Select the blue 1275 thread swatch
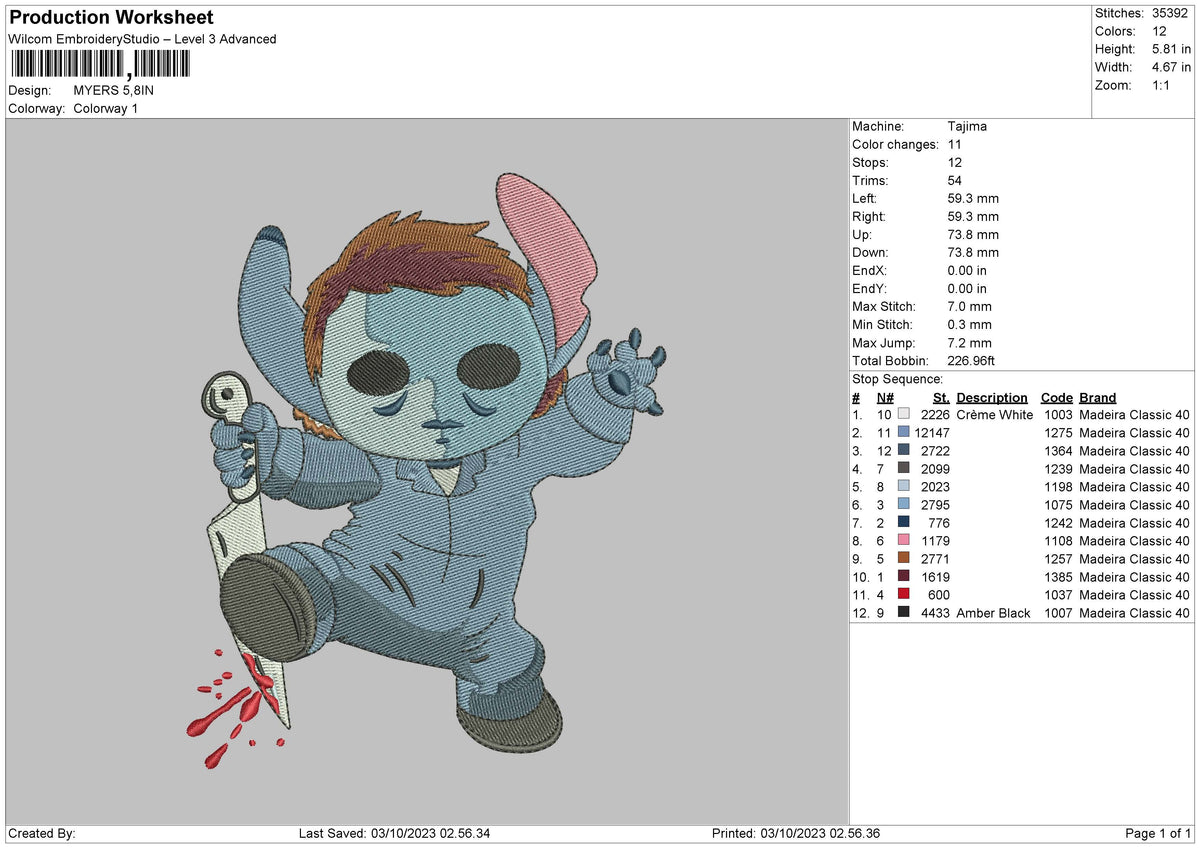Image resolution: width=1200 pixels, height=848 pixels. pos(904,433)
